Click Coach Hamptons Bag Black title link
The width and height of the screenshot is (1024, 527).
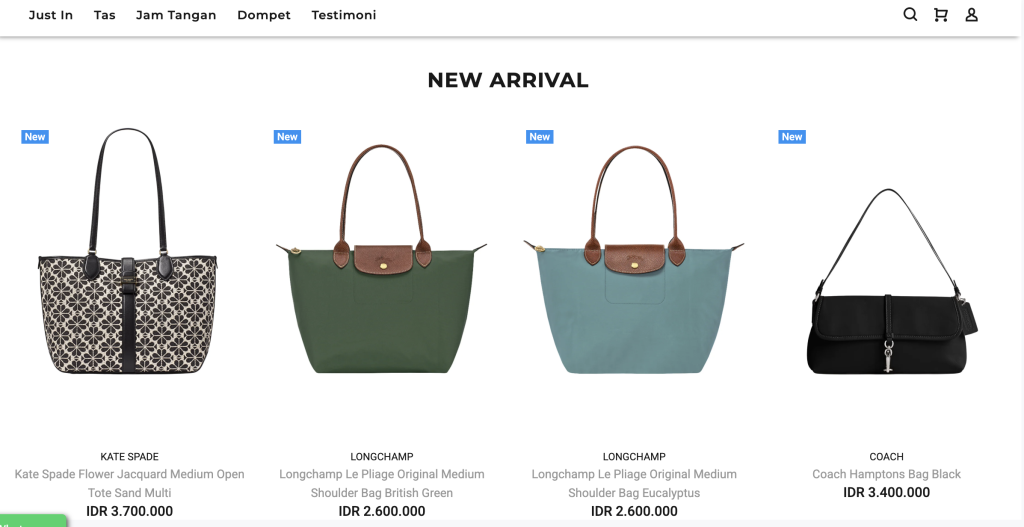886,474
